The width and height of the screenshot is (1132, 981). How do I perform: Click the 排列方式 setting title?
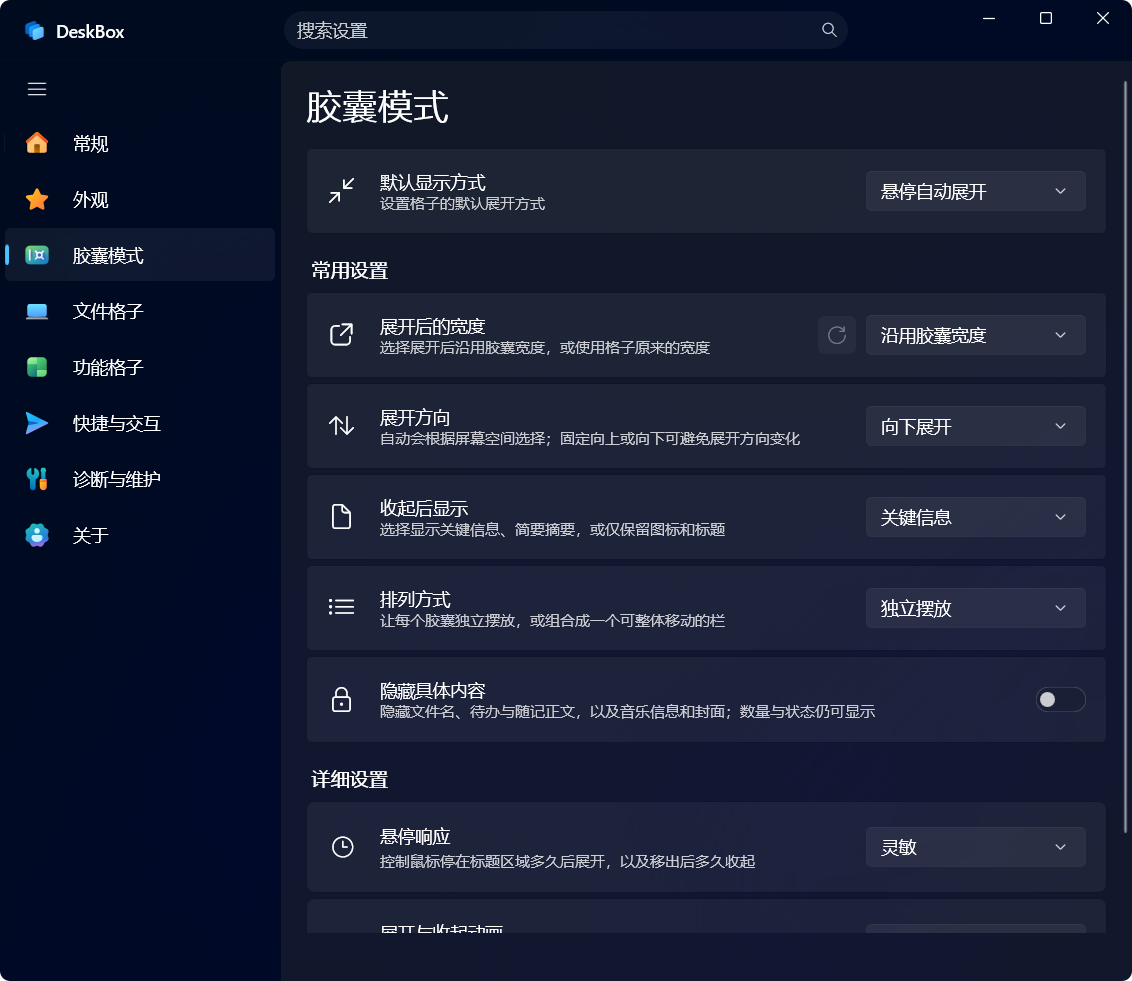click(x=415, y=599)
